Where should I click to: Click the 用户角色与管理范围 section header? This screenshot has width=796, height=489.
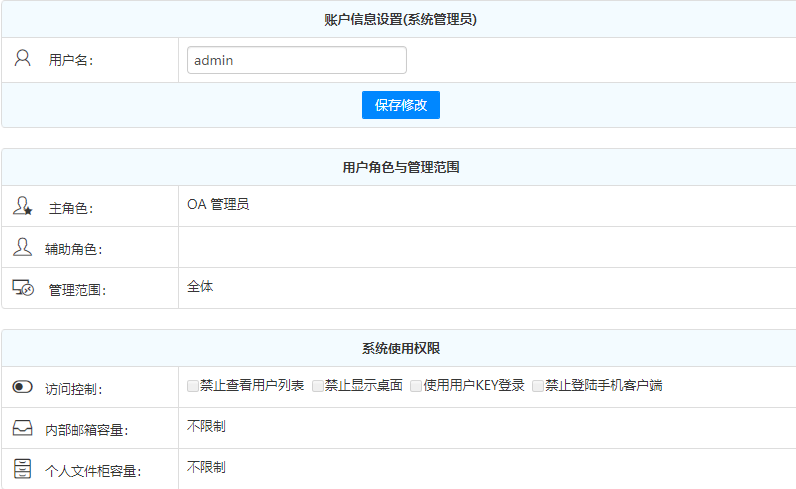400,167
